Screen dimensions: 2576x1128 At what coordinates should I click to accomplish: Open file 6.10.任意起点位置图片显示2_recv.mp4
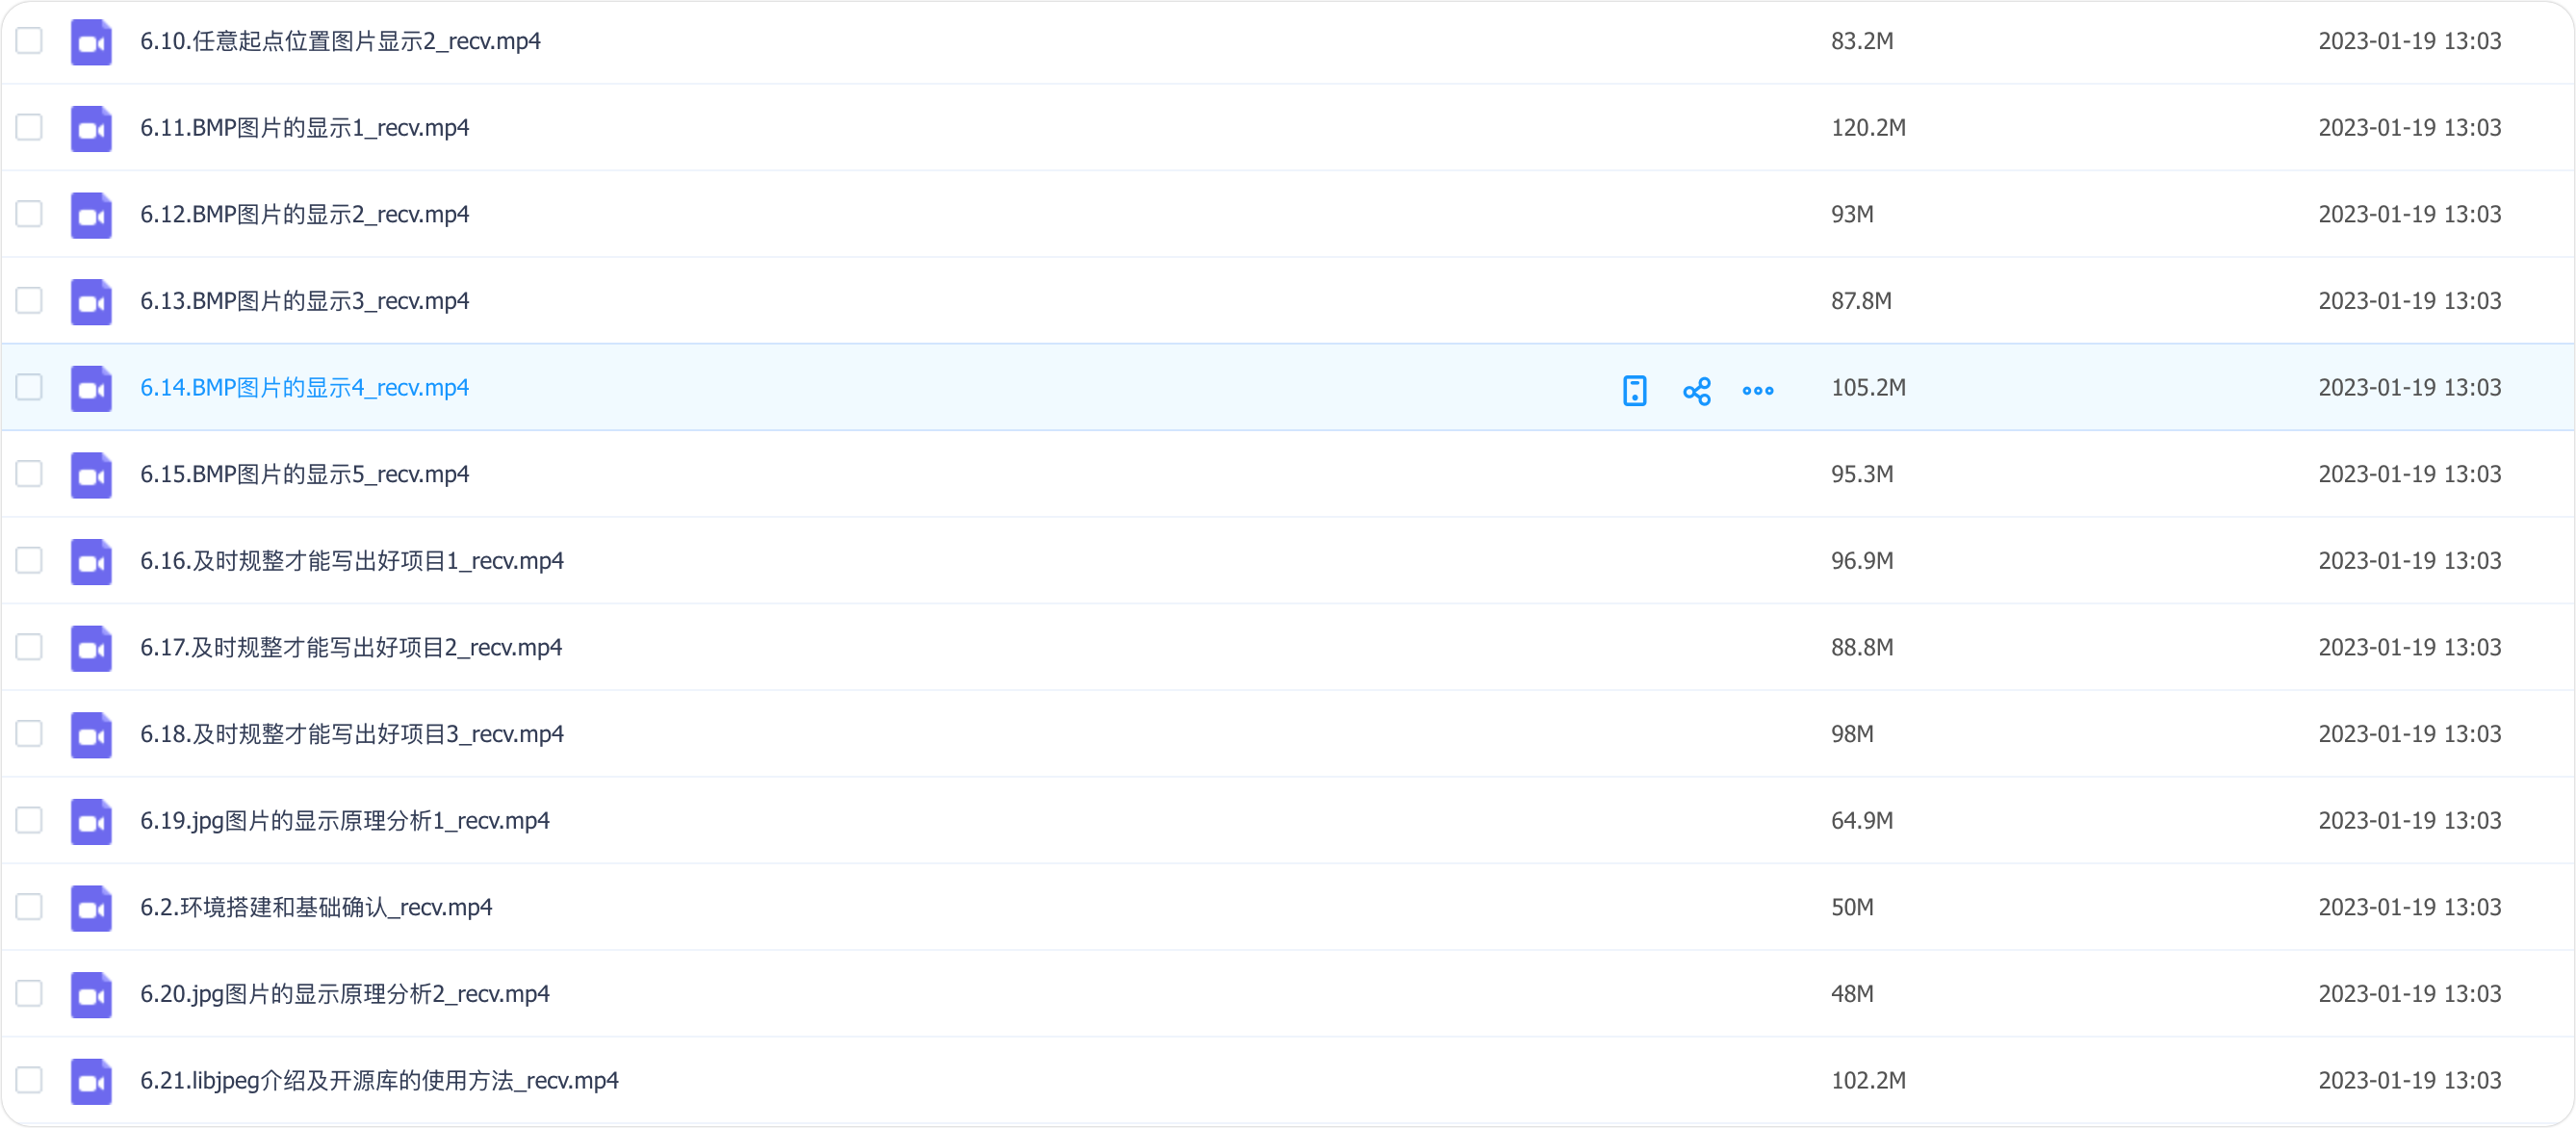tap(340, 41)
